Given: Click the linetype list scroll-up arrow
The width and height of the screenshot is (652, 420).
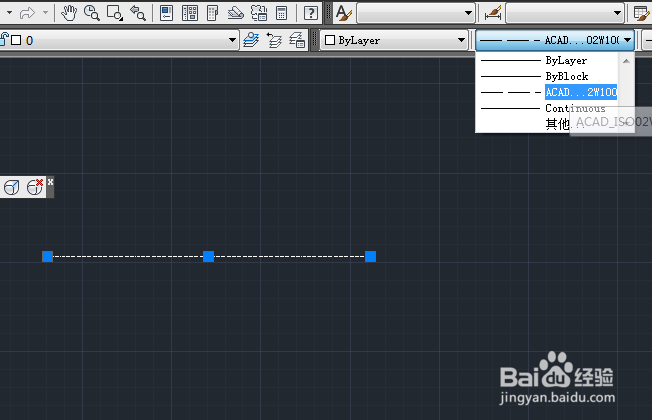Looking at the screenshot, I should click(626, 61).
